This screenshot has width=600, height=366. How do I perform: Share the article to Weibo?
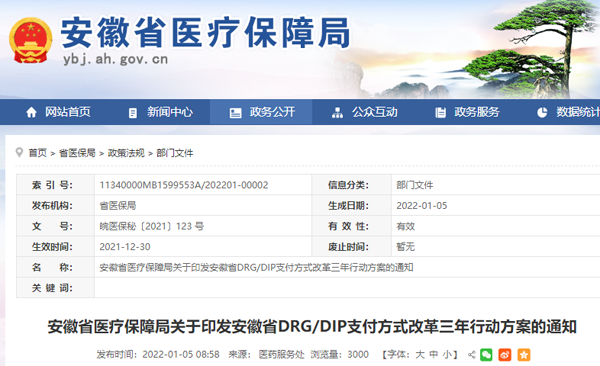(x=505, y=355)
